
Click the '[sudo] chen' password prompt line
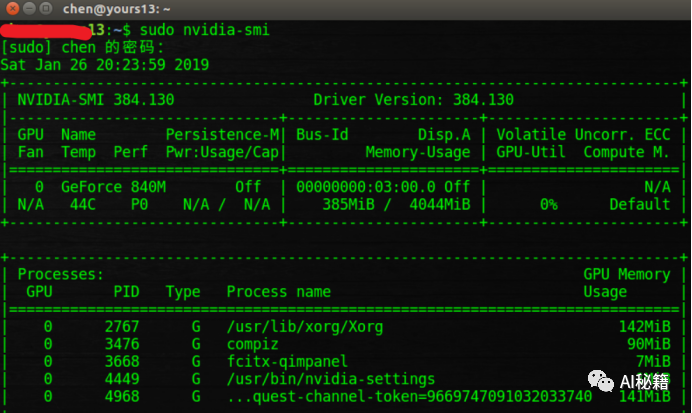click(x=83, y=47)
